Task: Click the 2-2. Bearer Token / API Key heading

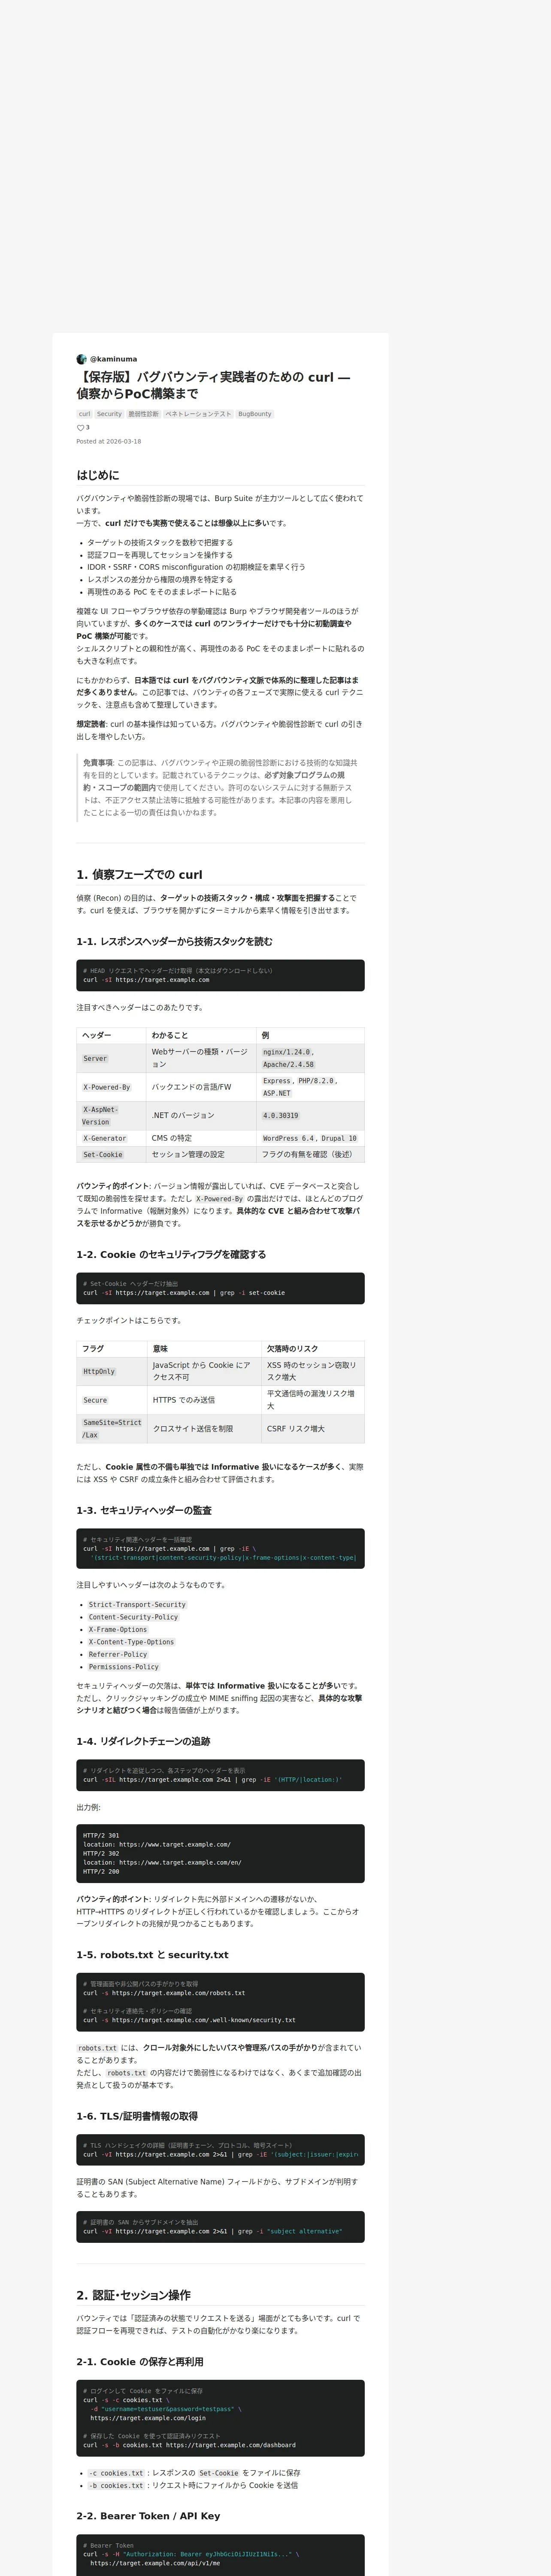Action: pos(148,2516)
